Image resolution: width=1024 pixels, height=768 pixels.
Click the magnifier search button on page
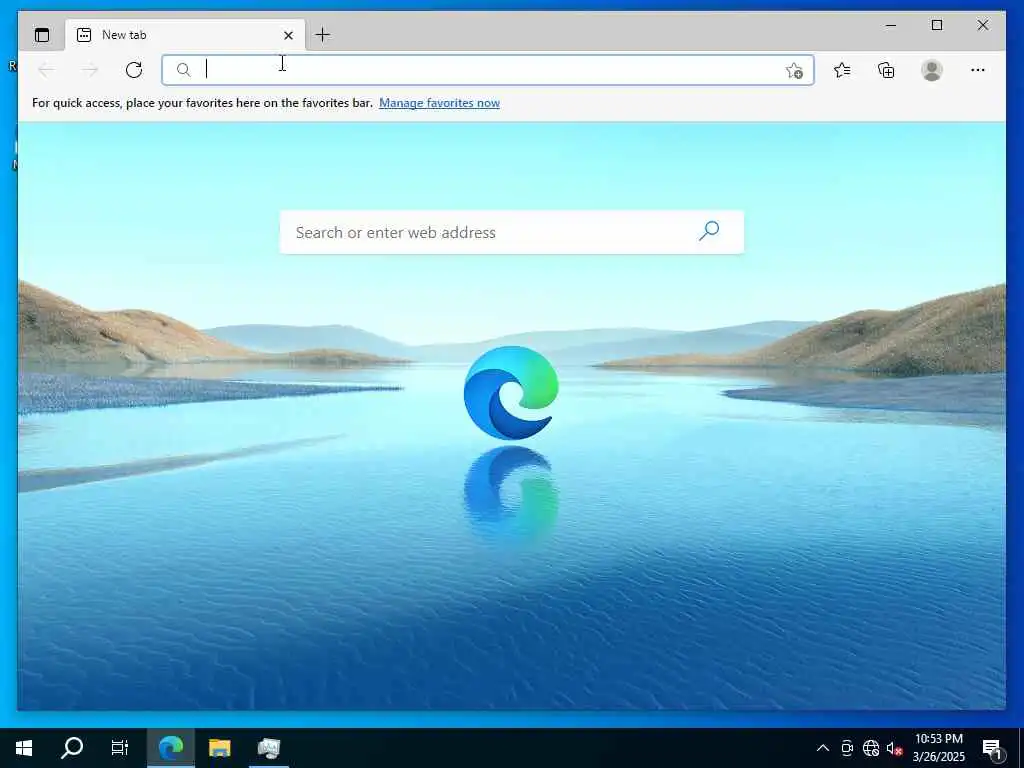pyautogui.click(x=709, y=231)
